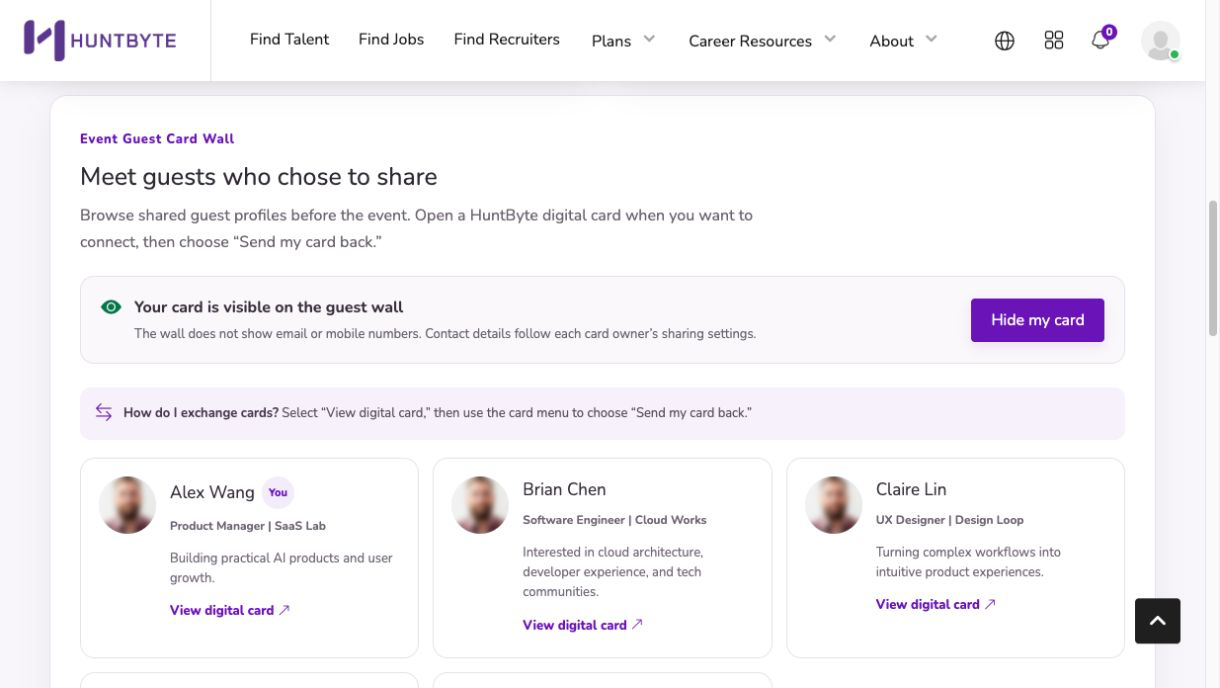Screen dimensions: 1220x688
Task: Click the 'You' badge on Alex Wang
Action: point(278,492)
